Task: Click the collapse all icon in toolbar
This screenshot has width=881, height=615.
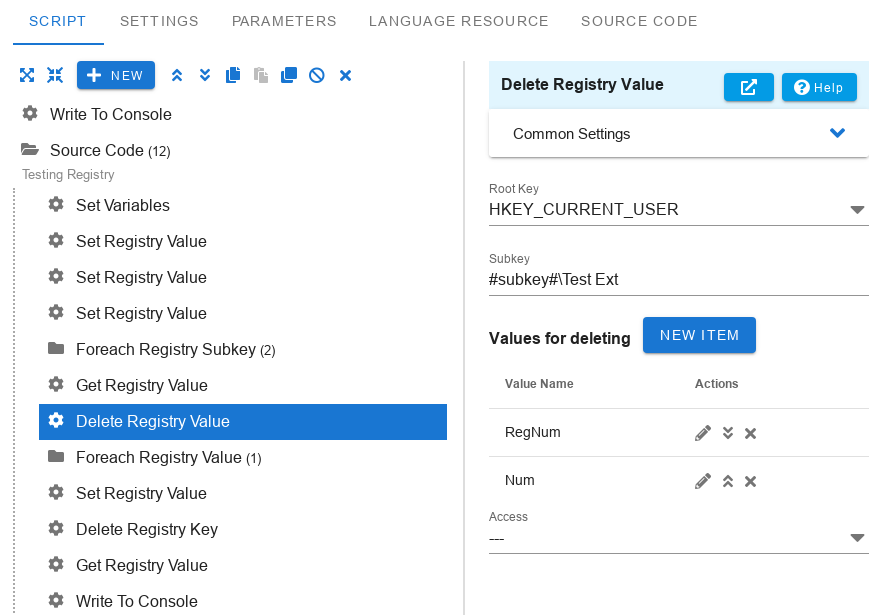Action: (x=55, y=75)
